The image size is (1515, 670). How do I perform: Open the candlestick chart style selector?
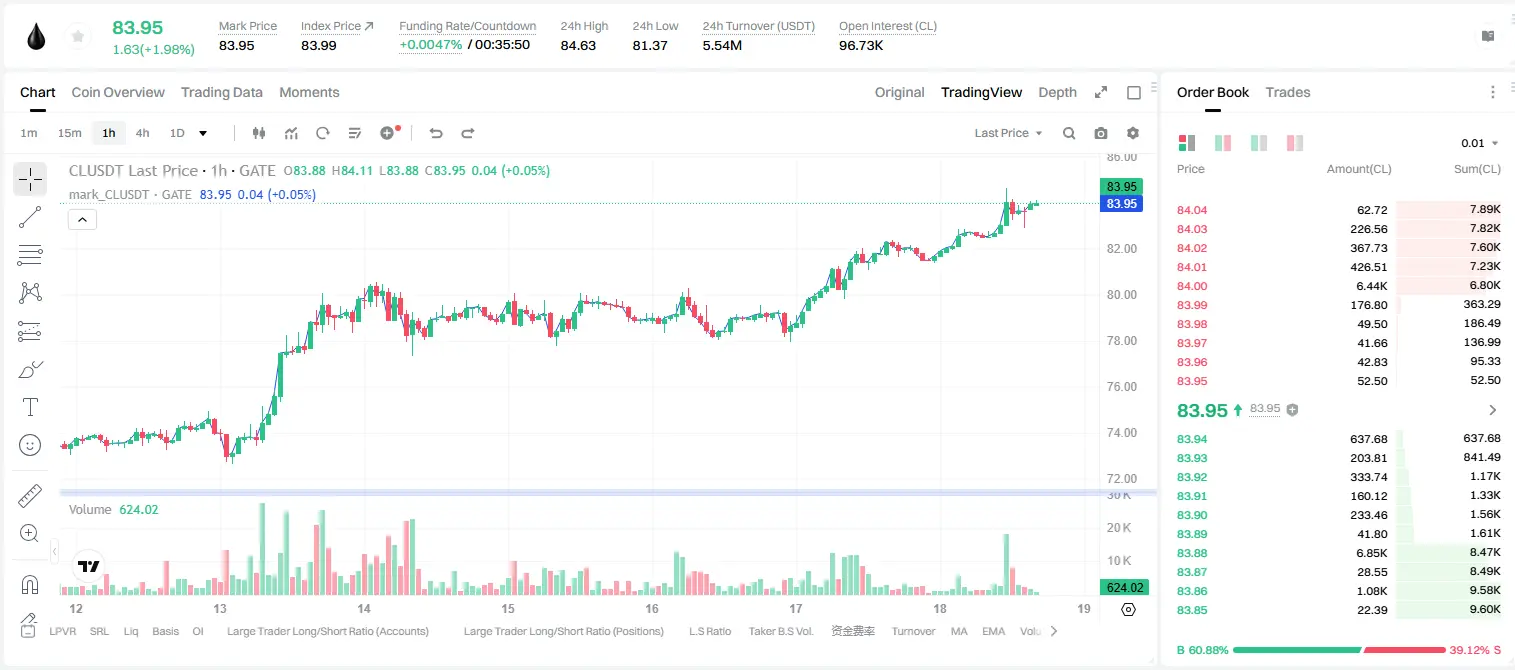click(x=260, y=133)
